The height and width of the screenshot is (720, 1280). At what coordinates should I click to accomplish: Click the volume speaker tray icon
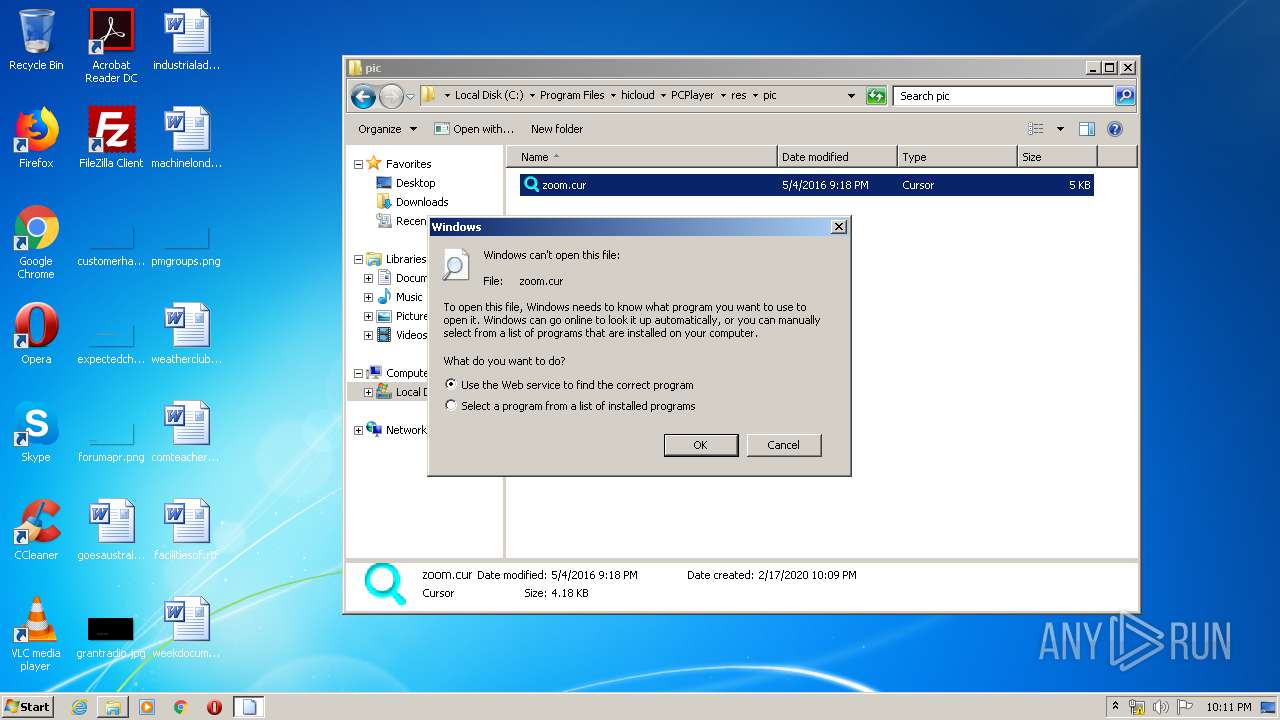tap(1161, 707)
